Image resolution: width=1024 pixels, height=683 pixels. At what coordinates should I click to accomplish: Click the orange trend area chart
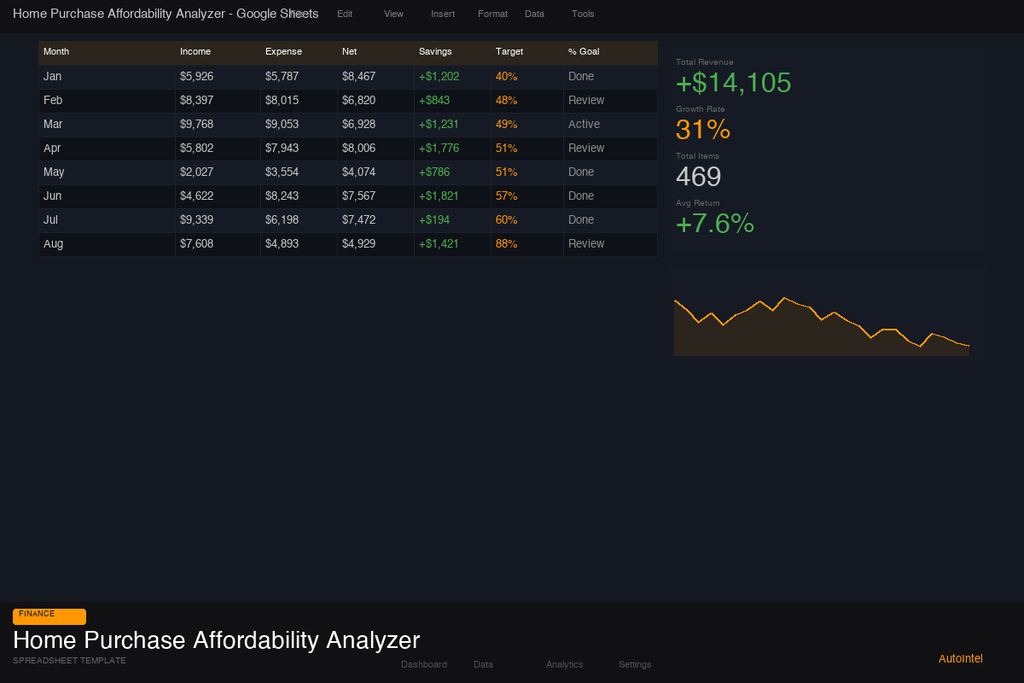tap(822, 326)
